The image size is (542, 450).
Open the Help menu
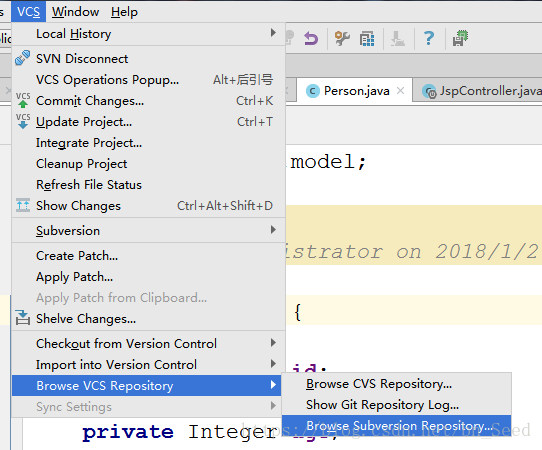(x=124, y=12)
